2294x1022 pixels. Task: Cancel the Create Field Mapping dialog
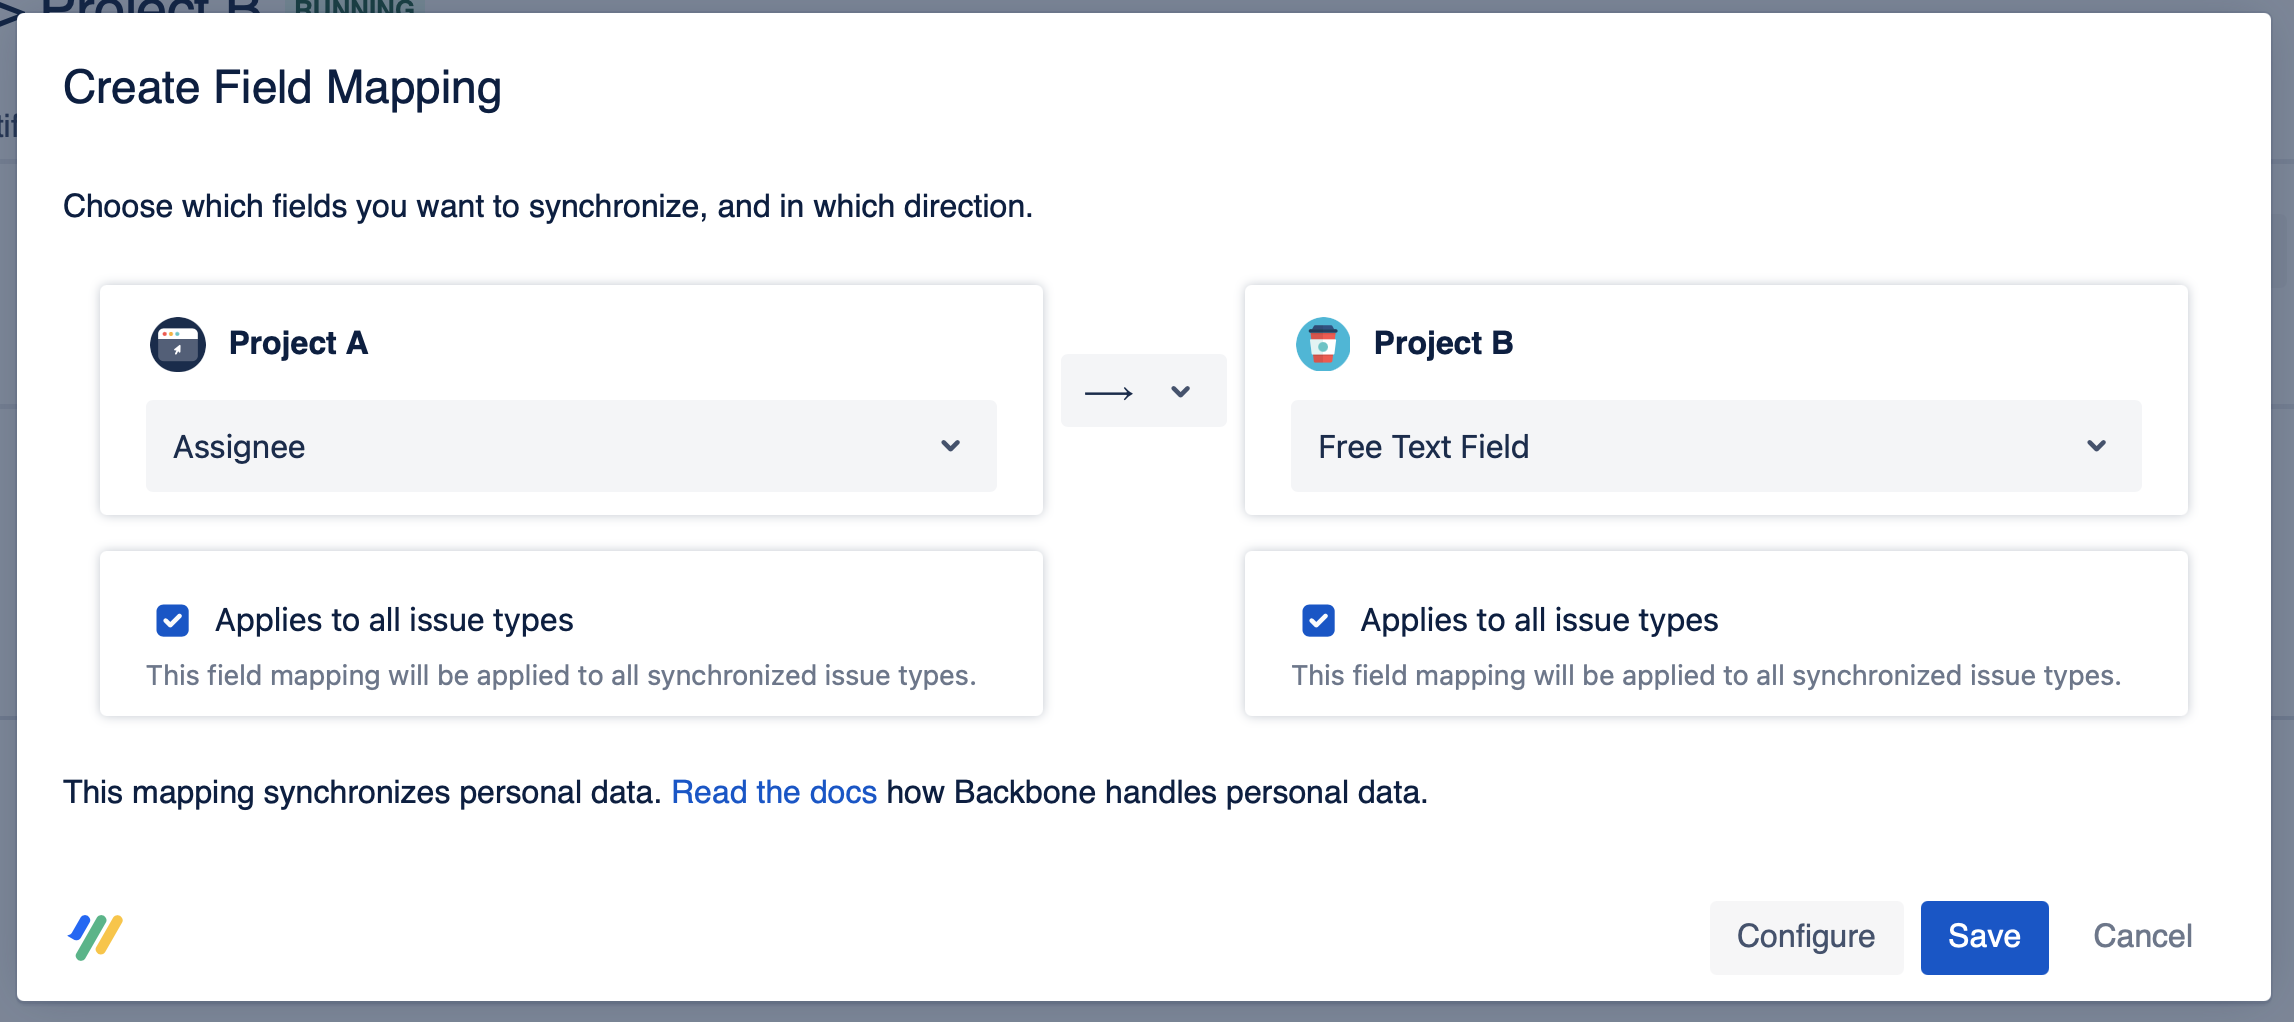click(x=2142, y=937)
